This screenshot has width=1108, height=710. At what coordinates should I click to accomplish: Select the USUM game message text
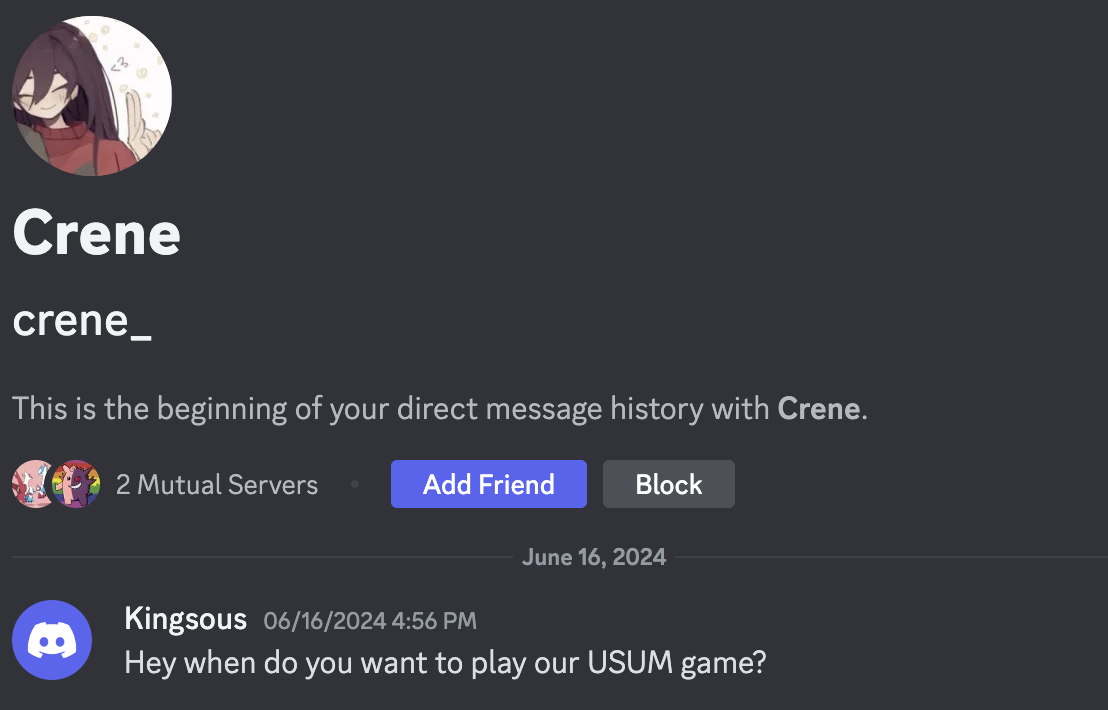pos(445,661)
